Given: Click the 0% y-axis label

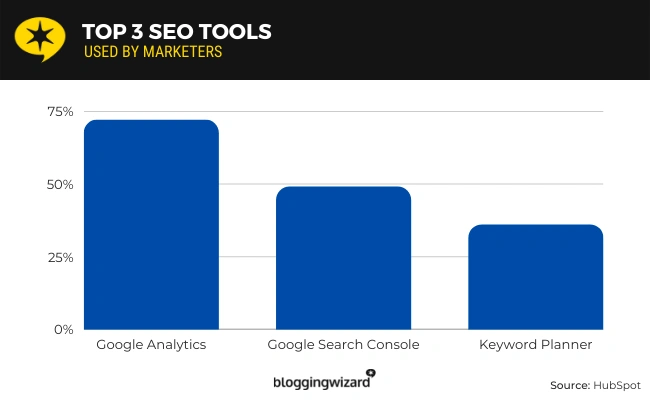Looking at the screenshot, I should point(64,329).
